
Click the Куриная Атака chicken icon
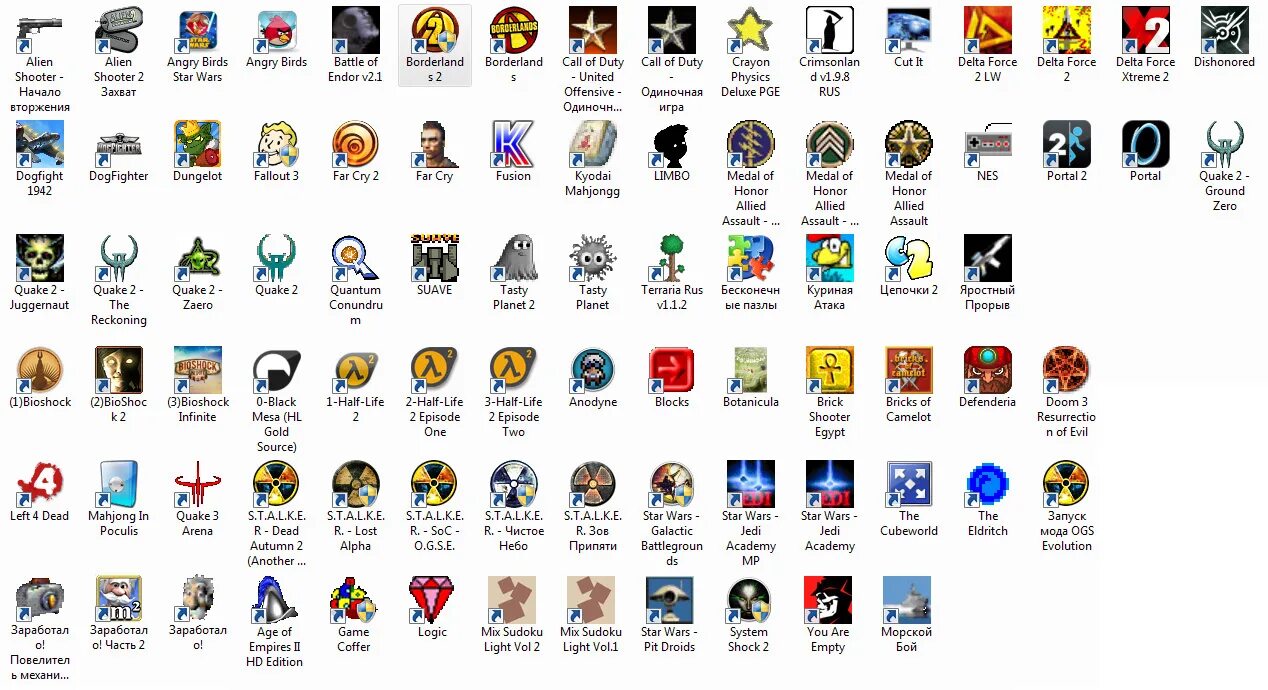829,258
